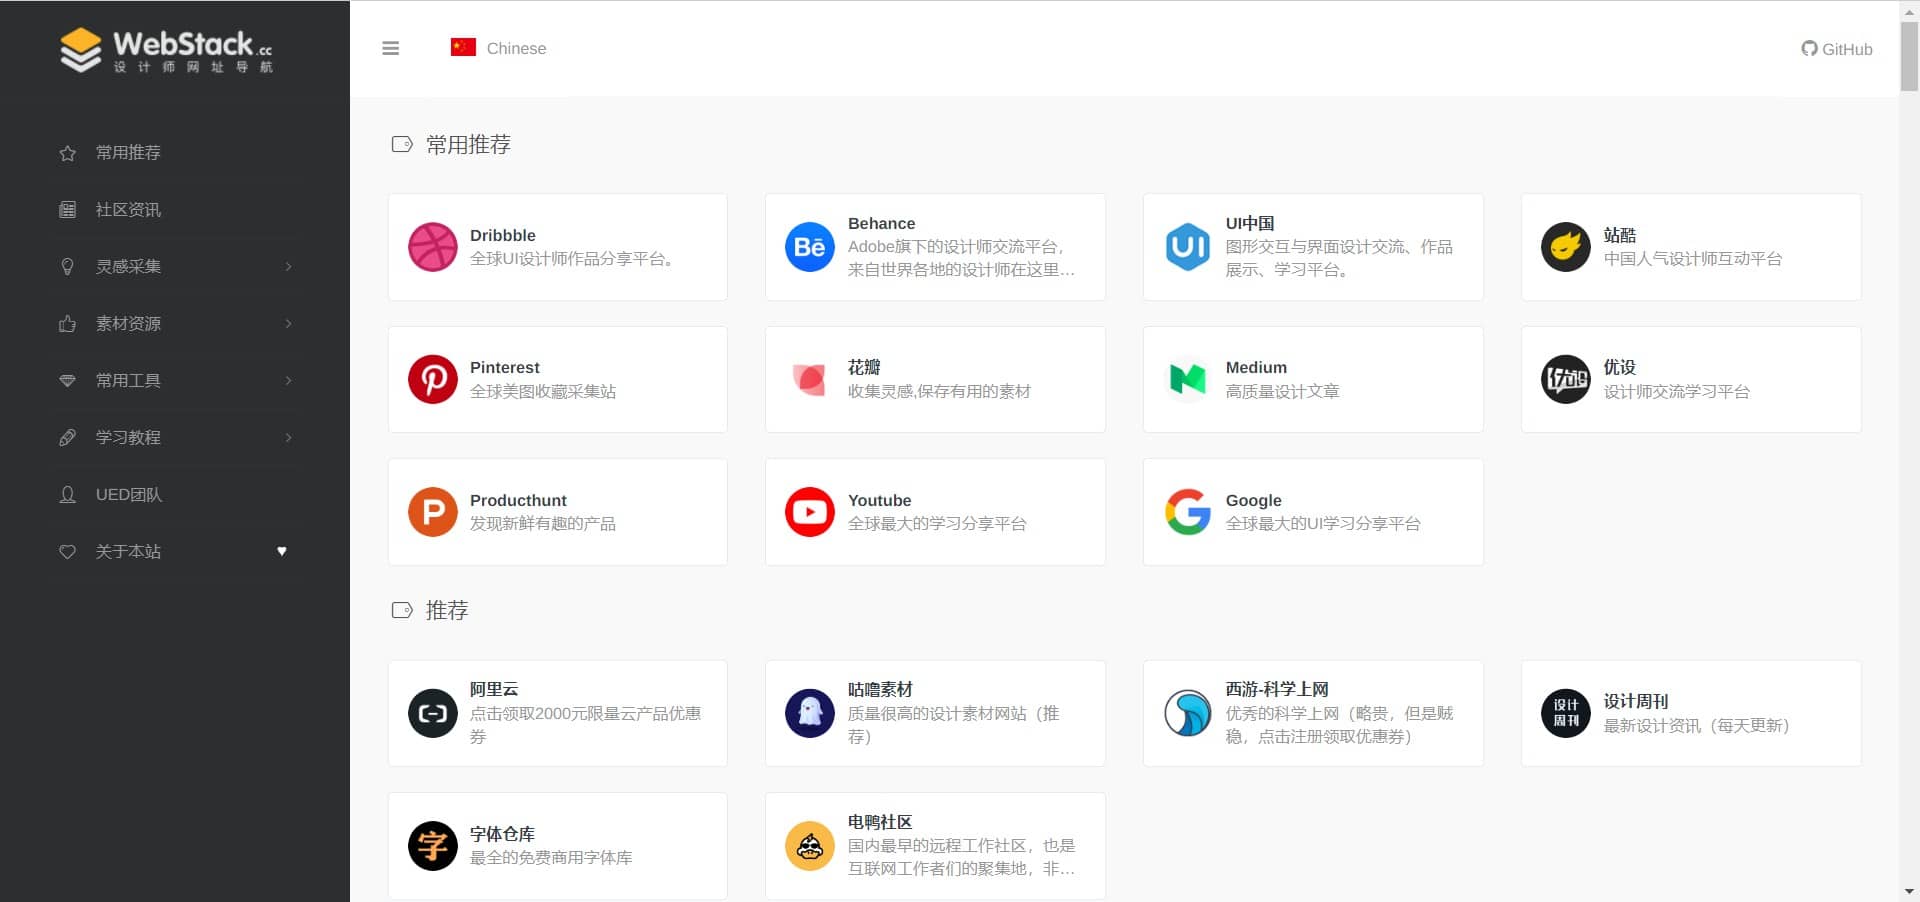Image resolution: width=1920 pixels, height=902 pixels.
Task: Click the scrollbar down arrow
Action: click(x=1909, y=891)
